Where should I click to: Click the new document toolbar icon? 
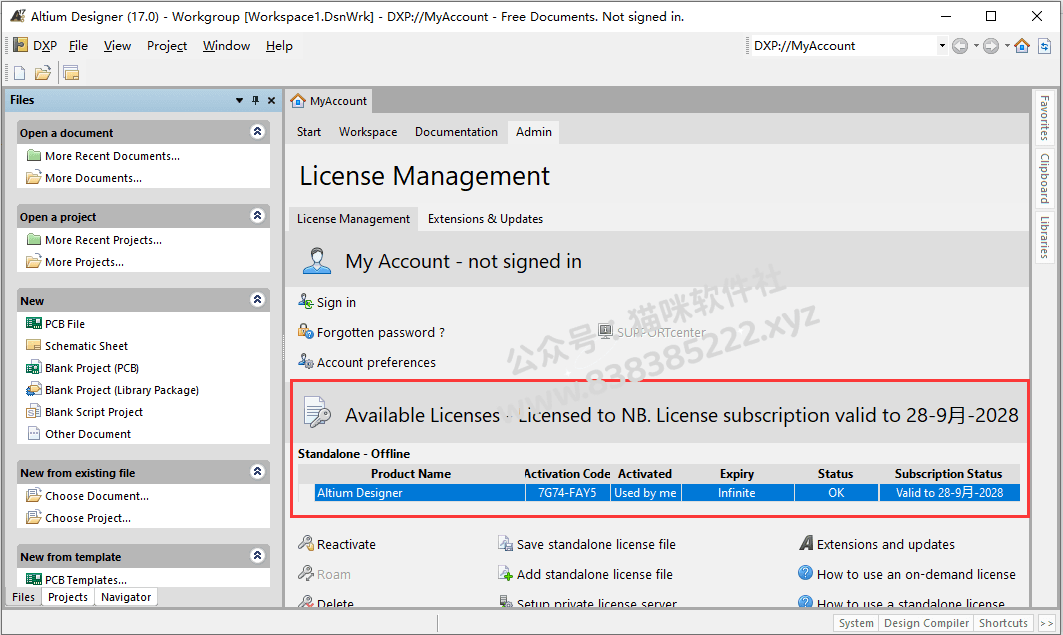tap(20, 73)
